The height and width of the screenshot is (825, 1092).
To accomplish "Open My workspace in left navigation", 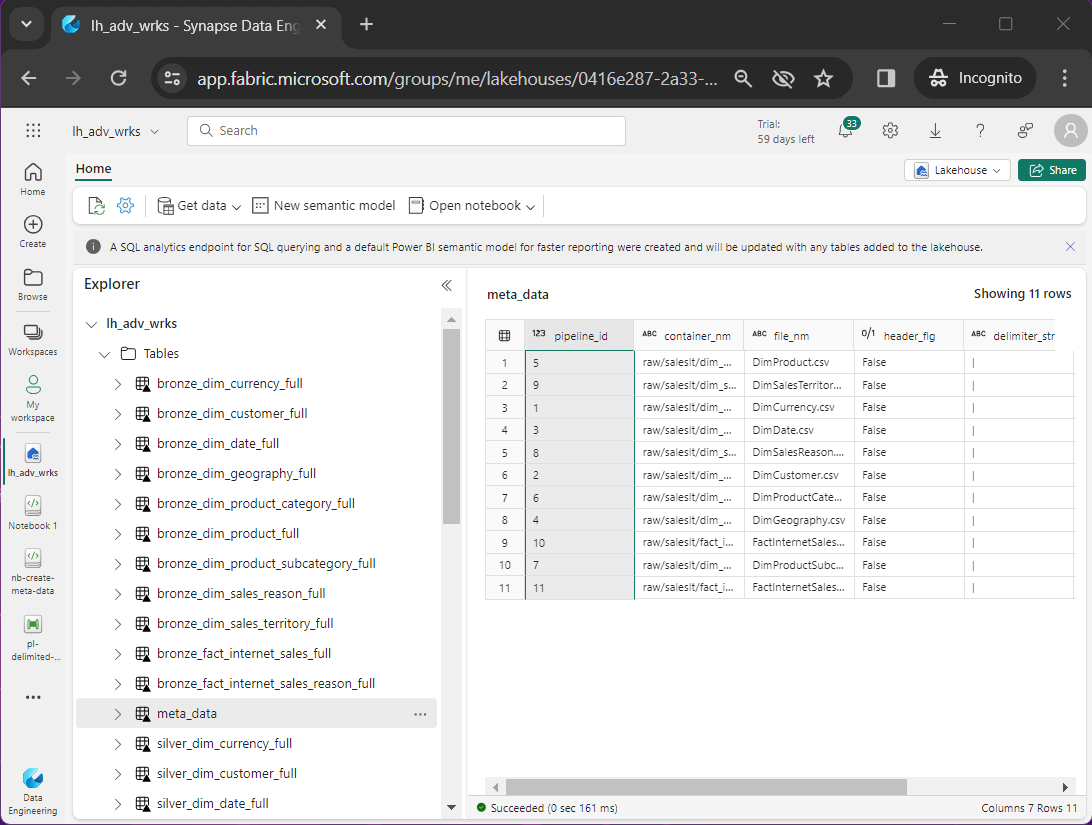I will tap(33, 398).
